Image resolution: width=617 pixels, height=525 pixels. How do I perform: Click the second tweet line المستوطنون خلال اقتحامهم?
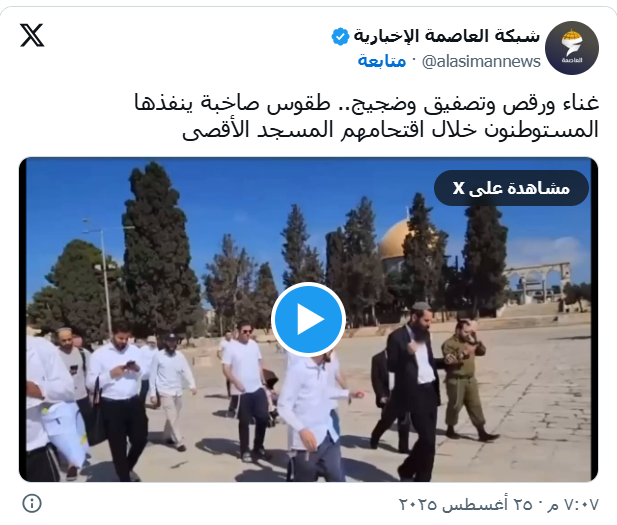point(390,130)
